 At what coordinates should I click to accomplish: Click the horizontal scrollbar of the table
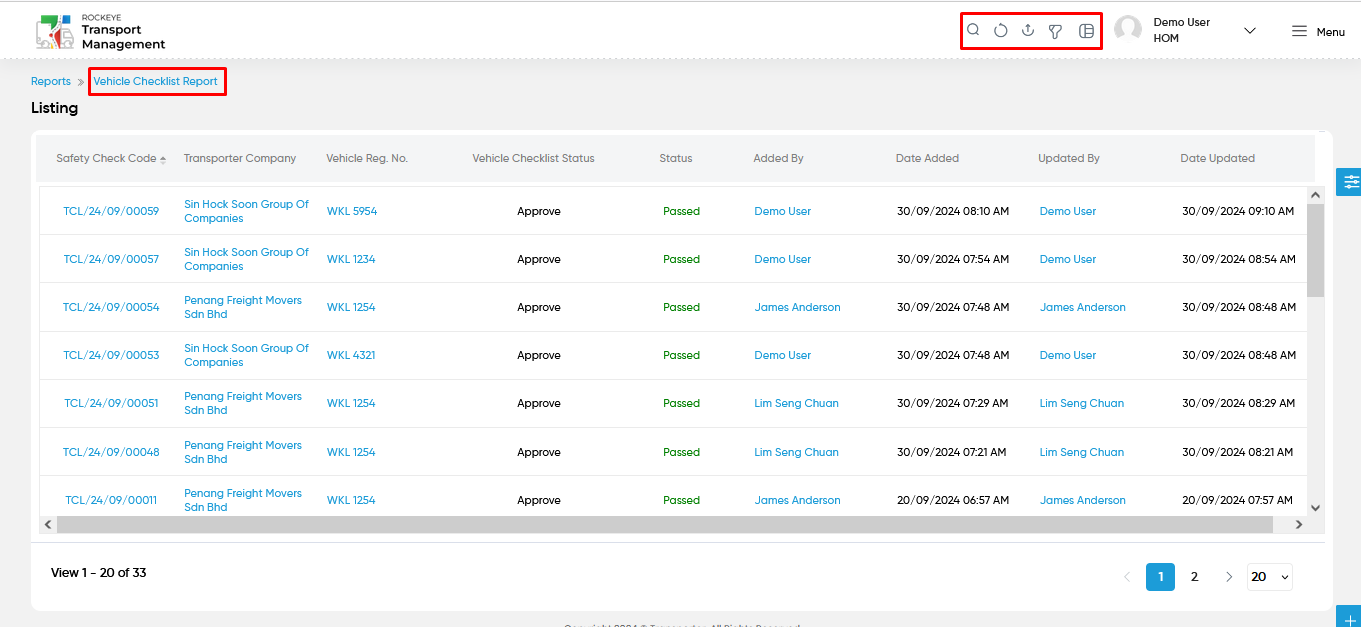pos(665,524)
